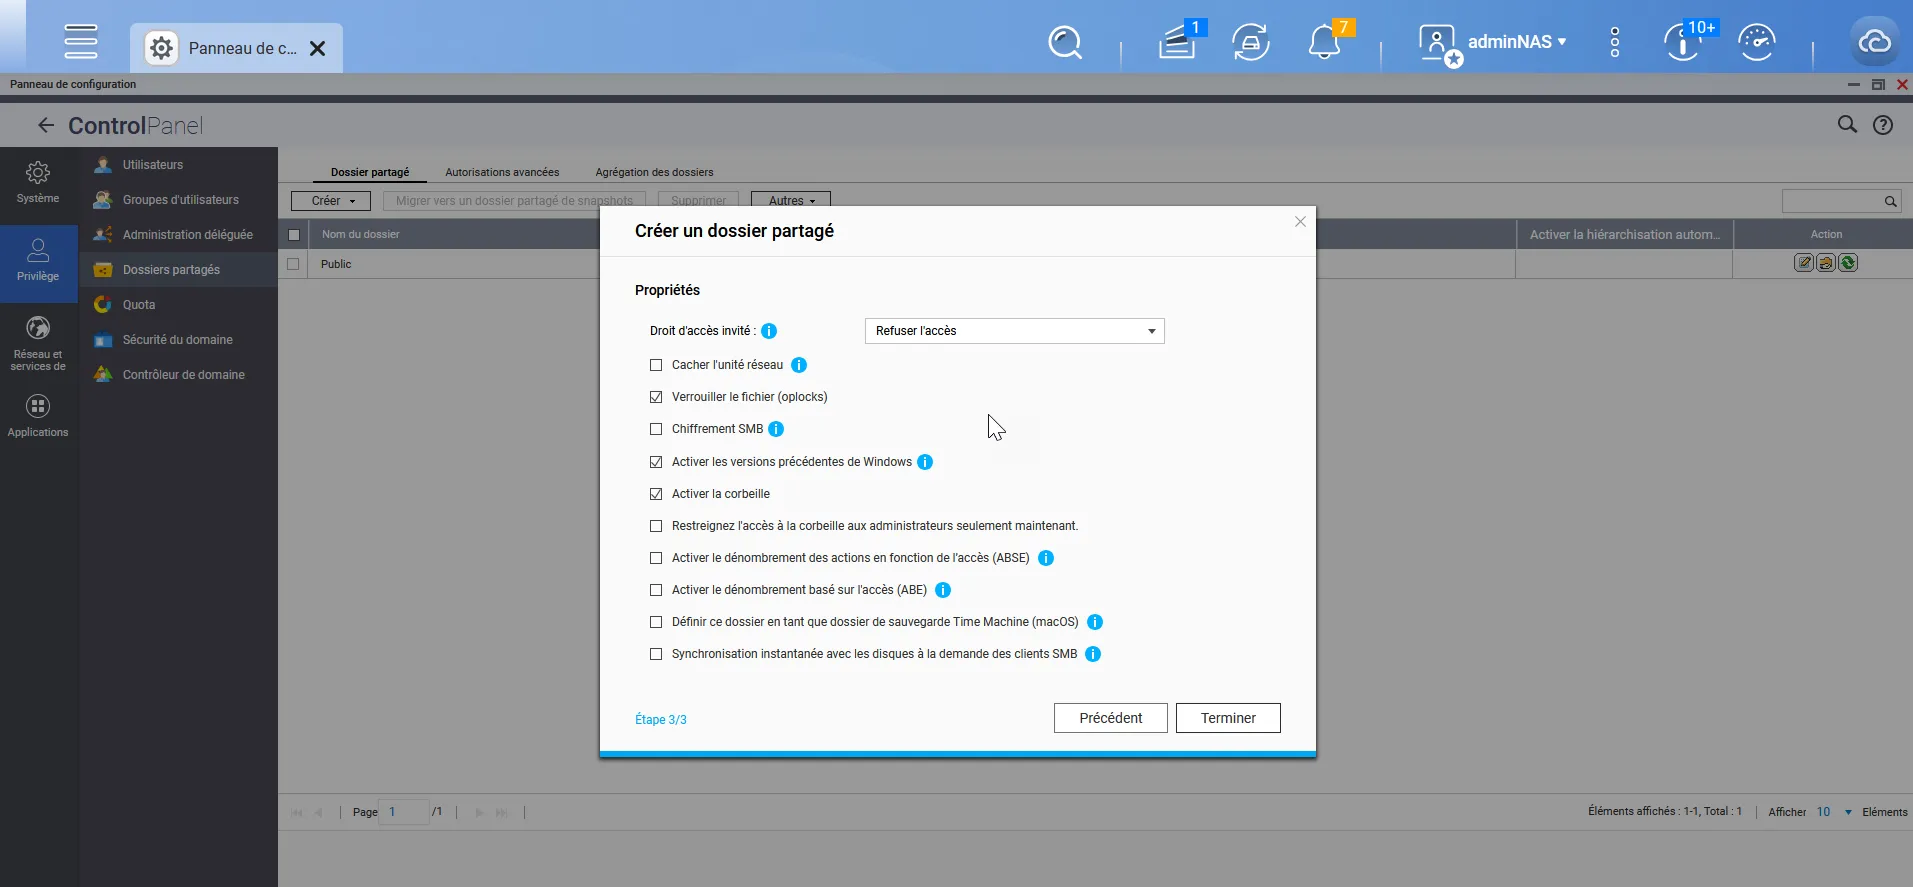Click the Précédent button
The height and width of the screenshot is (887, 1913).
pyautogui.click(x=1110, y=718)
